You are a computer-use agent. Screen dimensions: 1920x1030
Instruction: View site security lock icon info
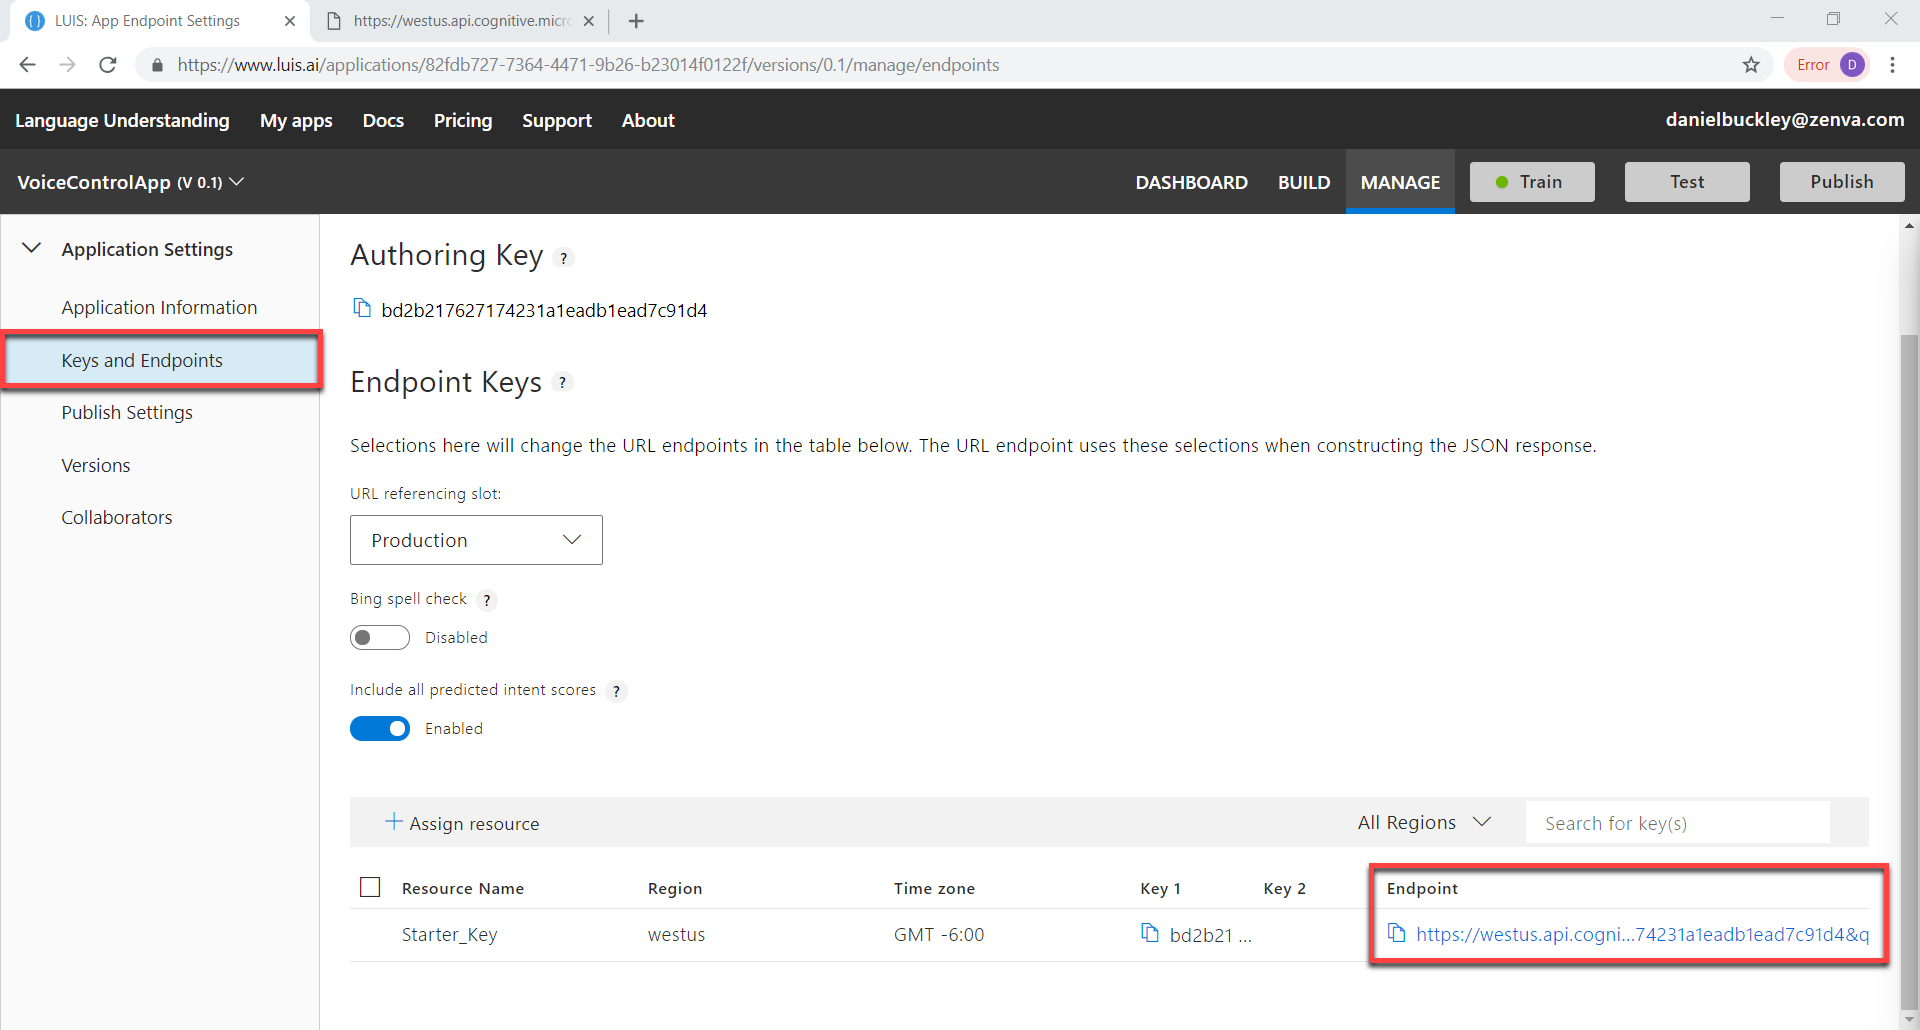[157, 65]
